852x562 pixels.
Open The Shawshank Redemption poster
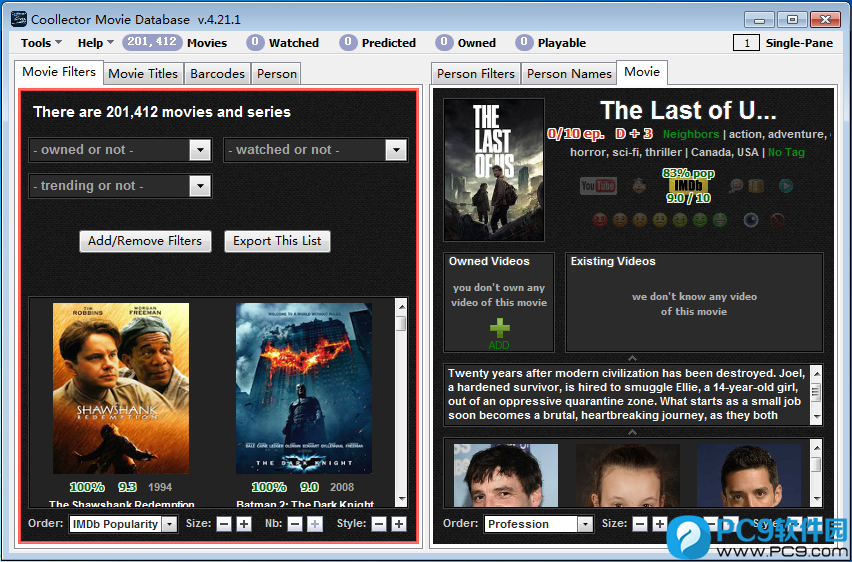coord(121,388)
